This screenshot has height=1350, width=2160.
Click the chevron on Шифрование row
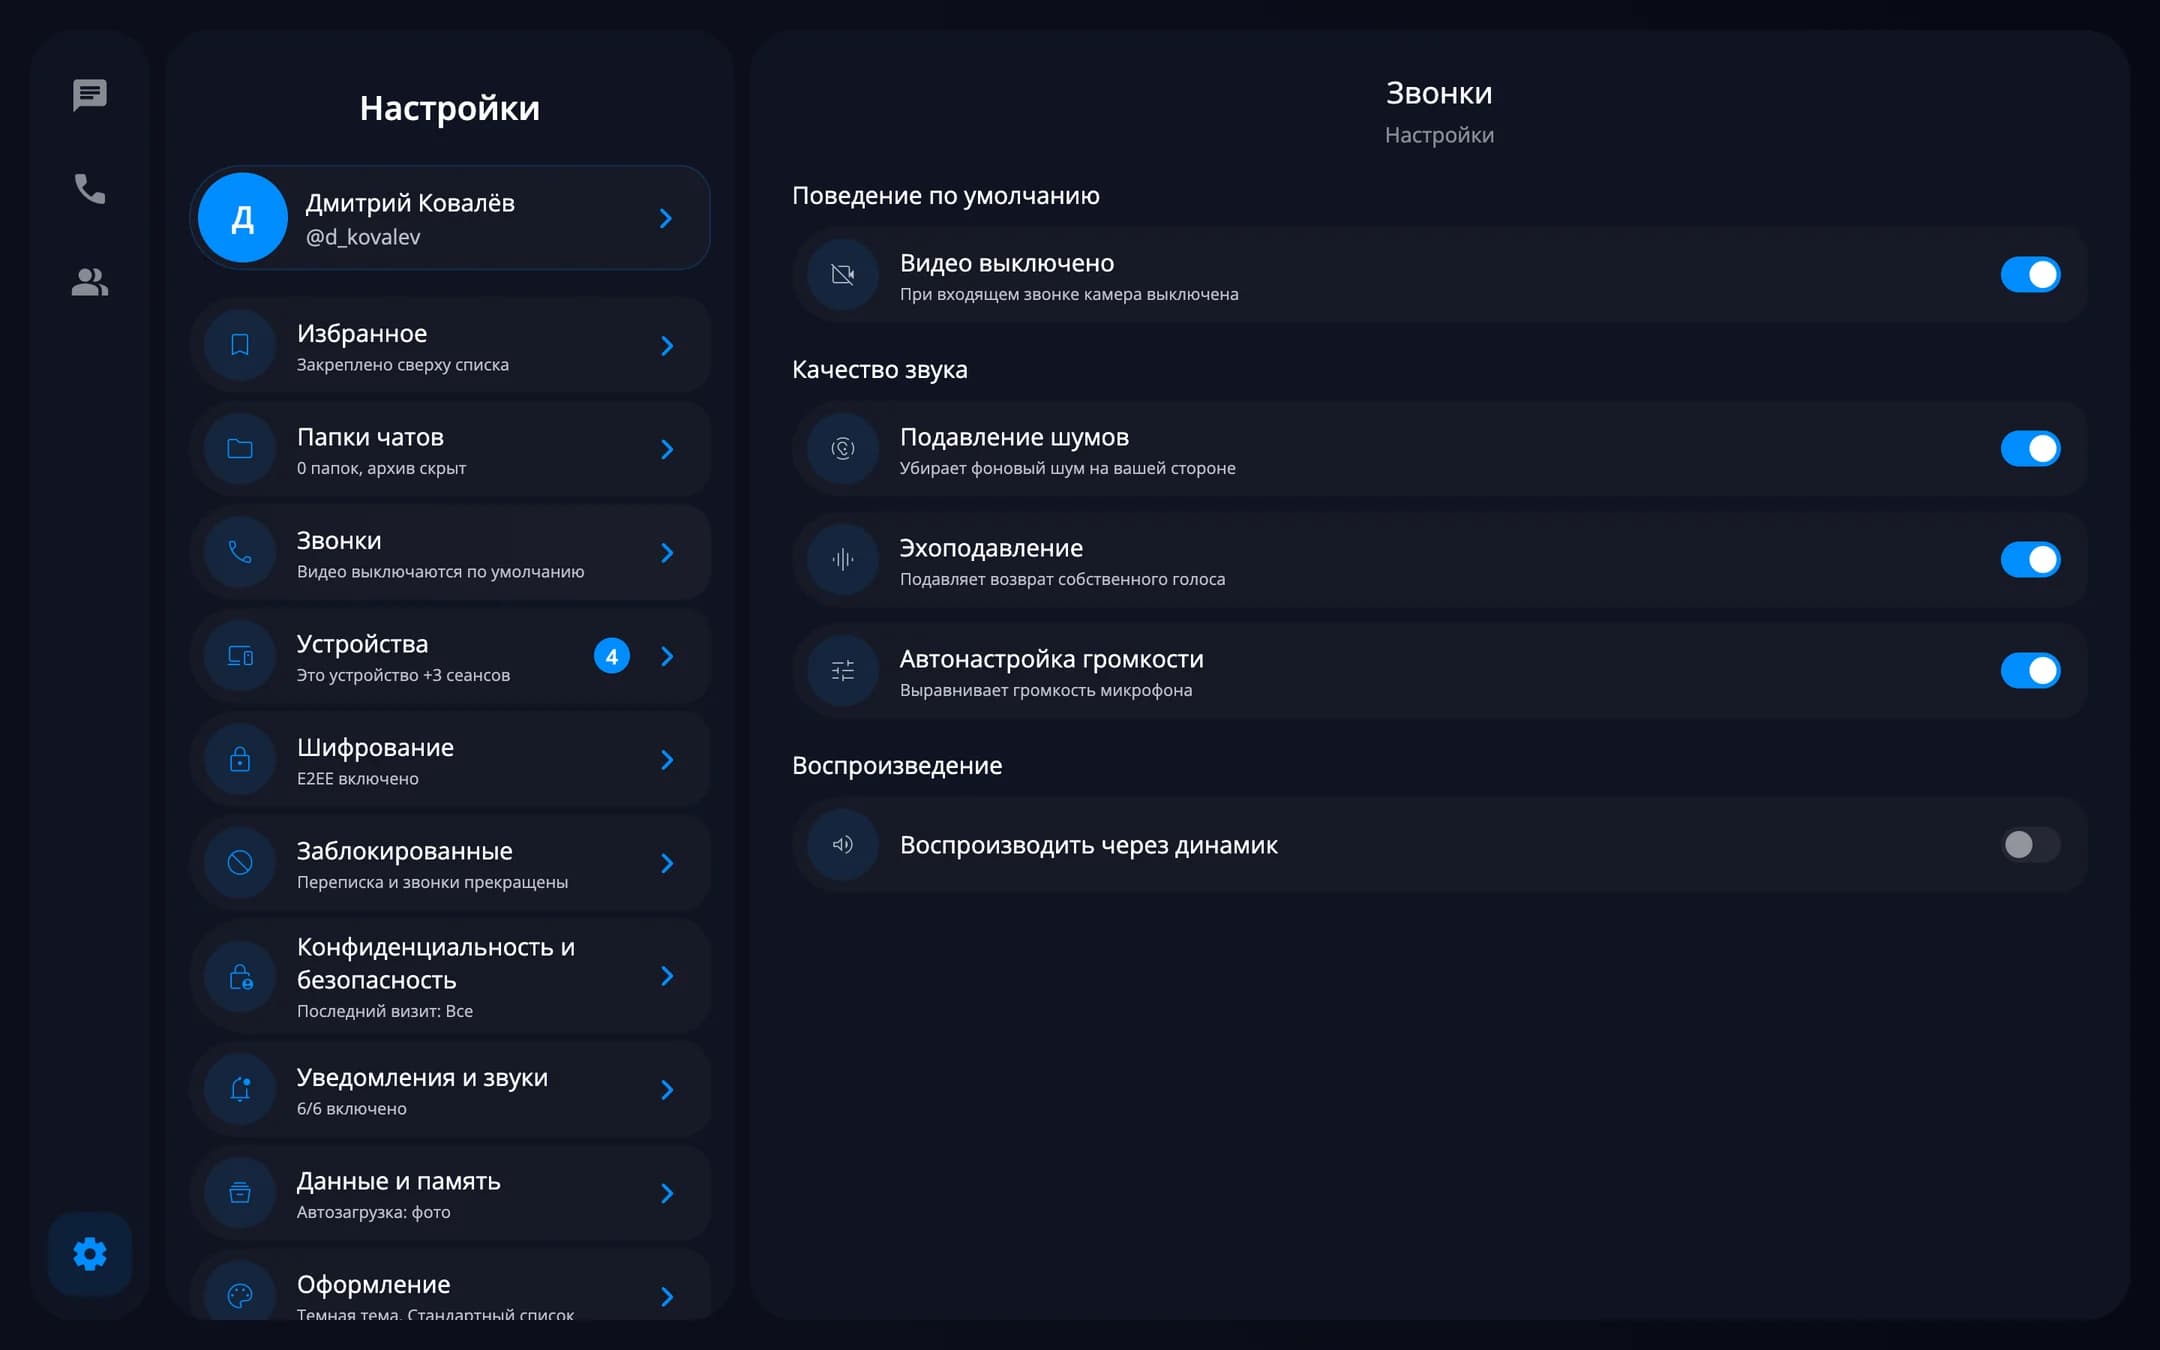[667, 759]
